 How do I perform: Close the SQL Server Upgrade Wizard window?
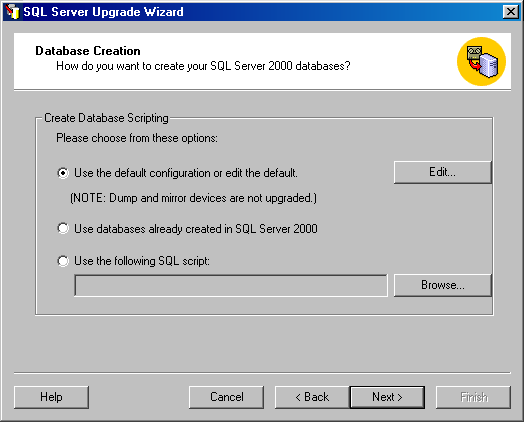(511, 12)
